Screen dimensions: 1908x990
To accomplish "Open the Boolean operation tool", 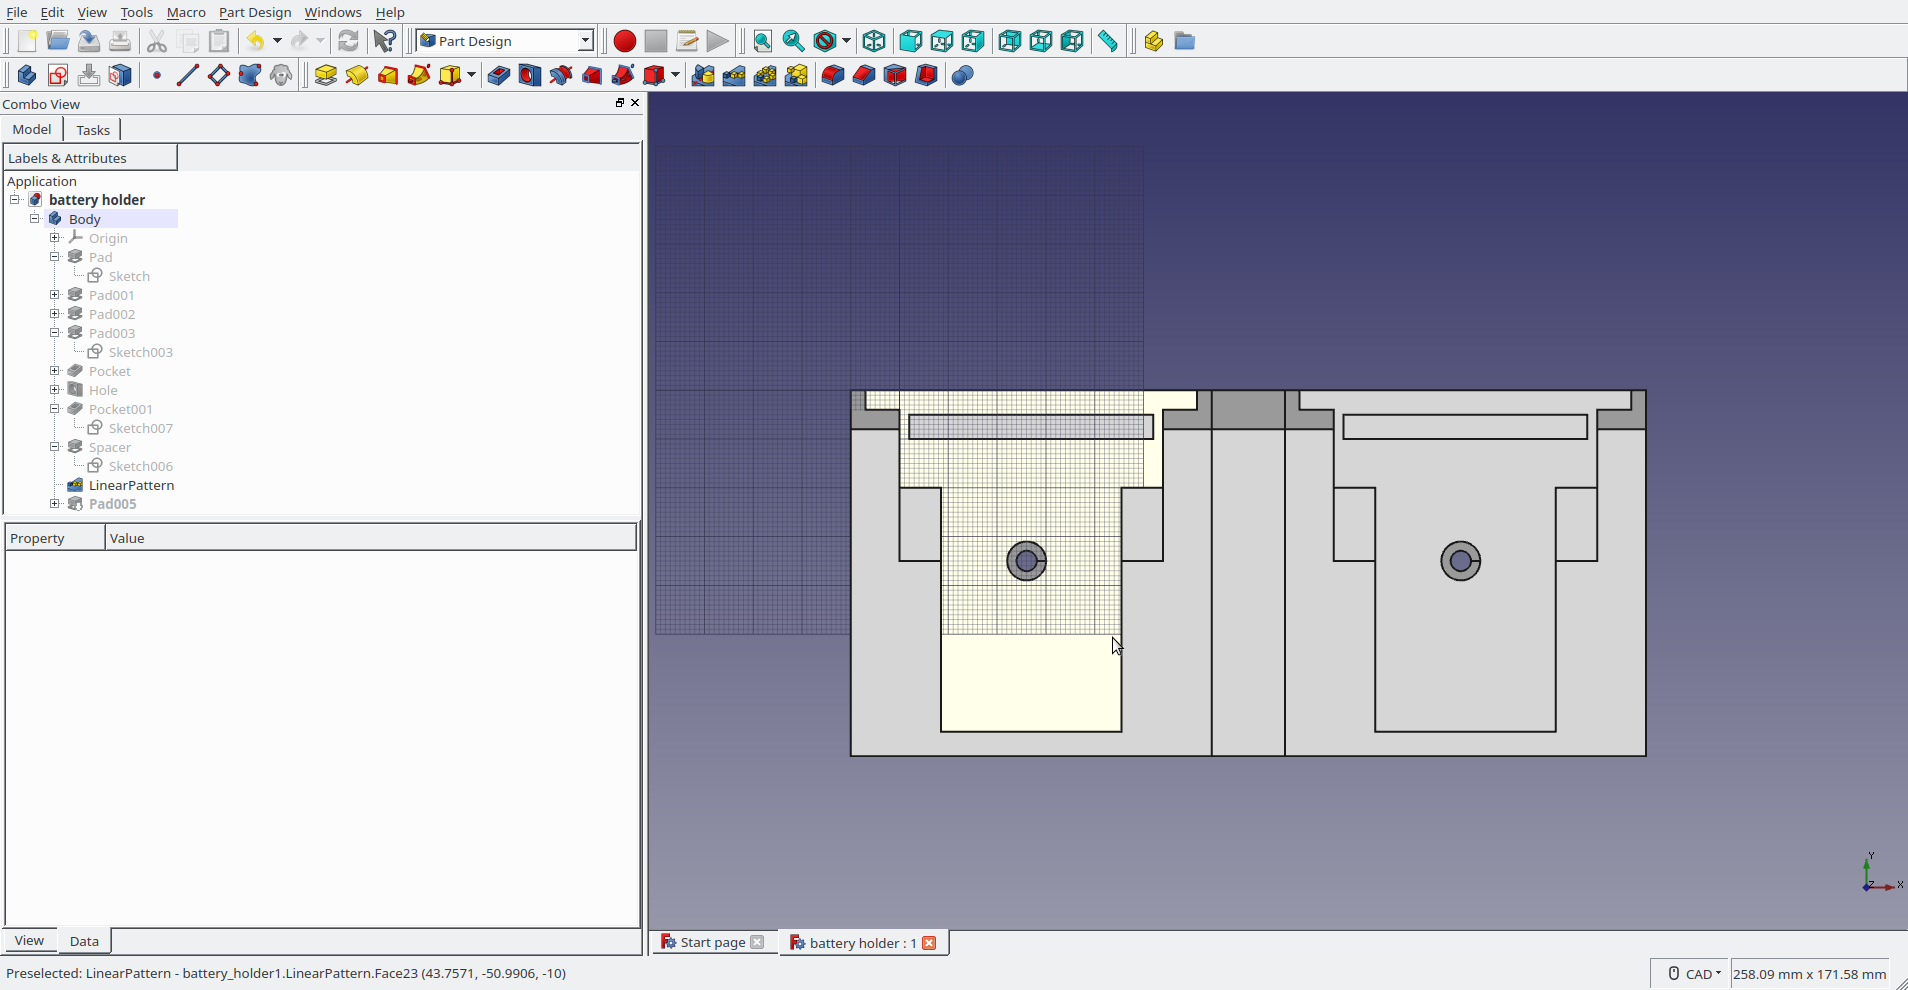I will [962, 76].
